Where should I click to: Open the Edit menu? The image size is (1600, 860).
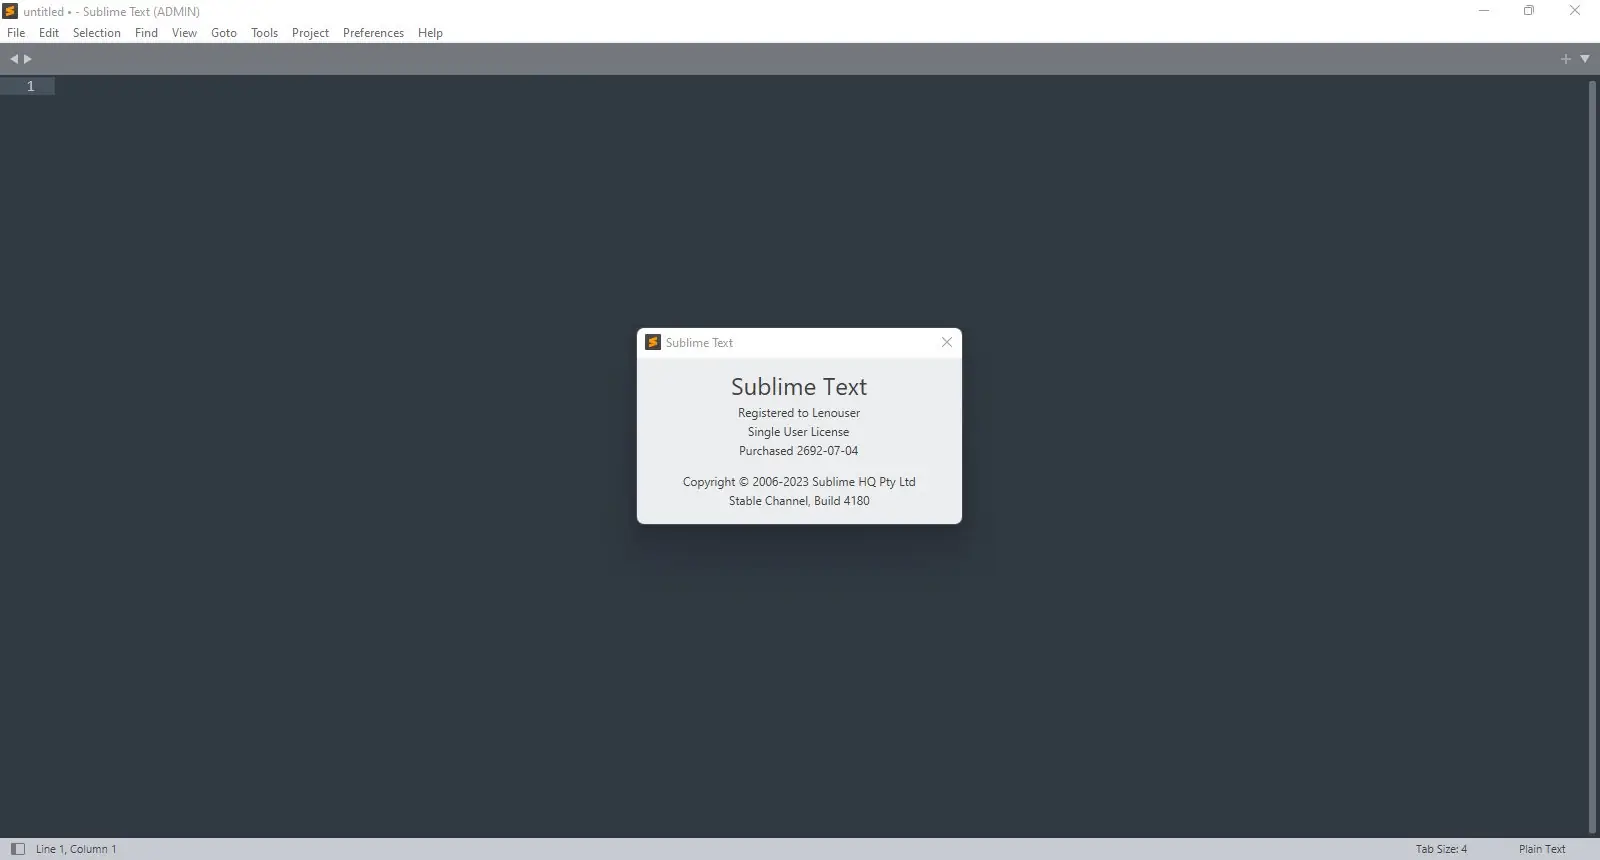coord(49,33)
